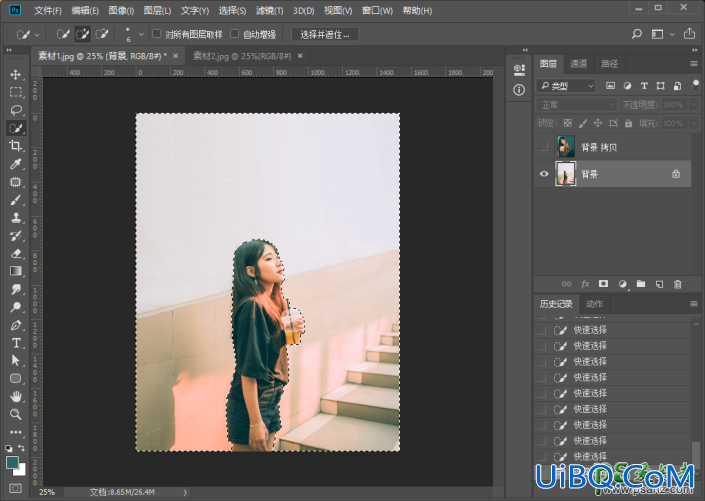Enable 对所有图层取样 checkbox
This screenshot has width=705, height=501.
pyautogui.click(x=156, y=34)
